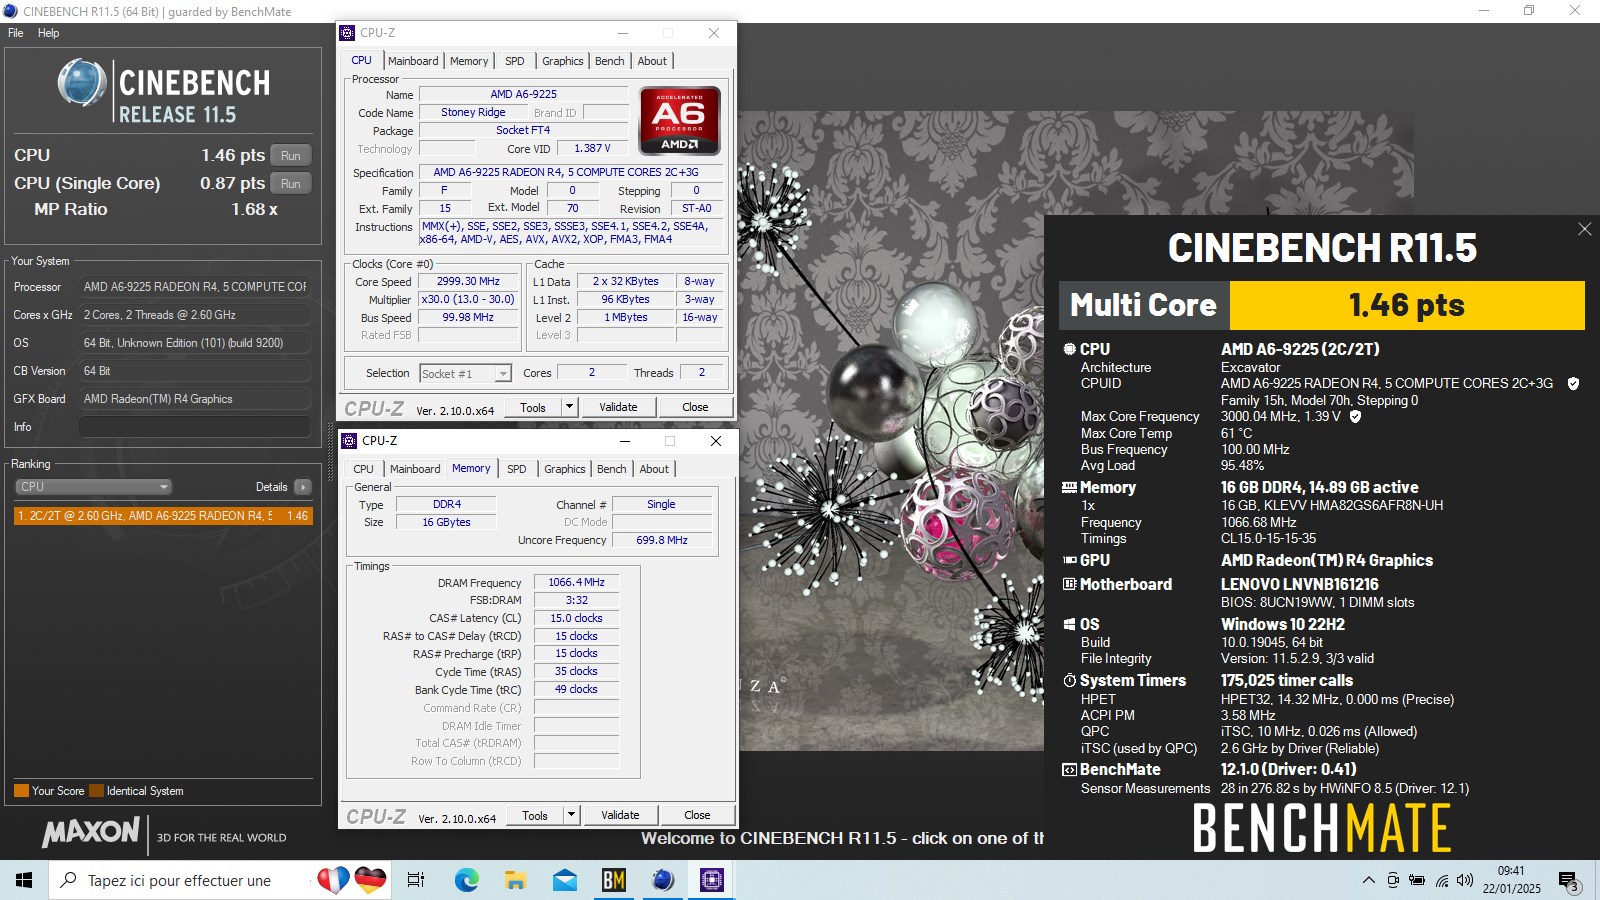The width and height of the screenshot is (1600, 900).
Task: Launch Microsoft Edge from the taskbar
Action: click(x=466, y=880)
